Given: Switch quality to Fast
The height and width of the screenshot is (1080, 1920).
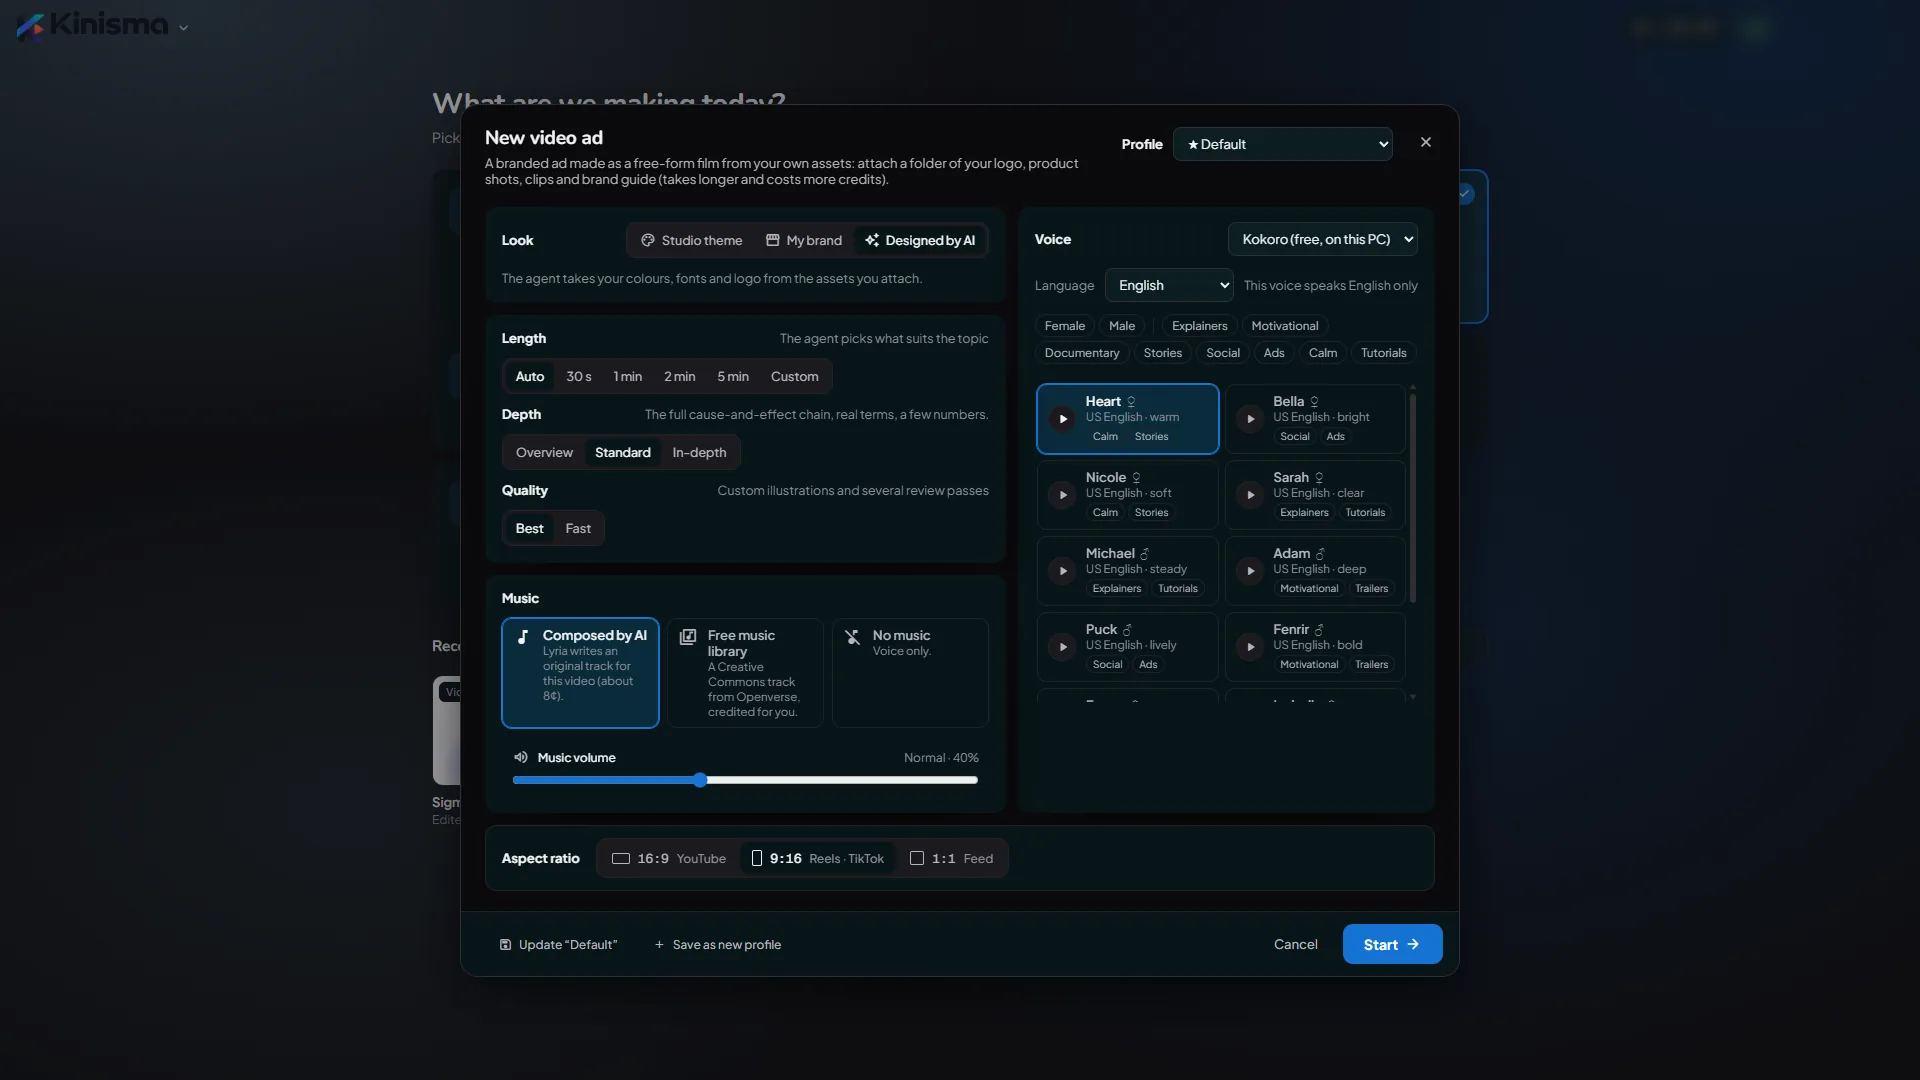Looking at the screenshot, I should 578,528.
